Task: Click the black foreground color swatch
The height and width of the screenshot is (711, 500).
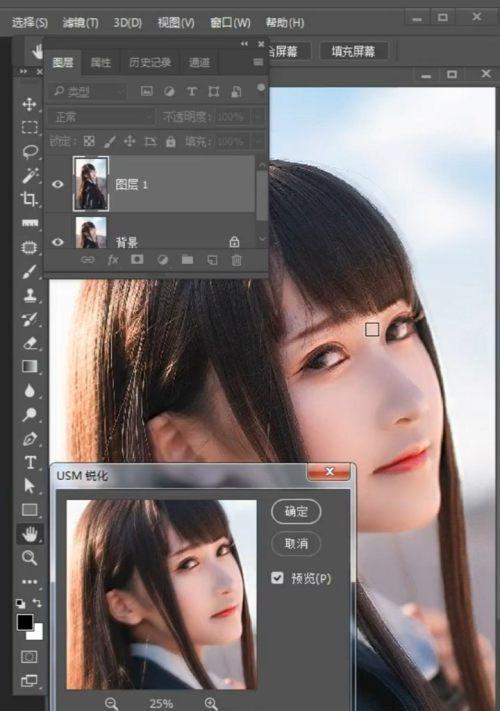Action: [25, 622]
